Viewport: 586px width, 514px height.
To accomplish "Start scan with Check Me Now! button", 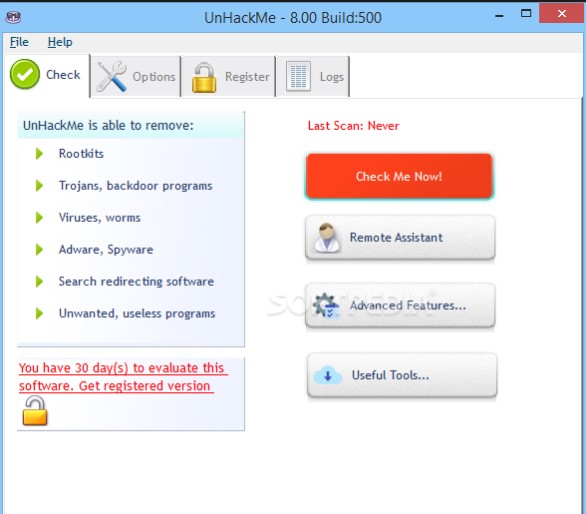I will tap(399, 176).
